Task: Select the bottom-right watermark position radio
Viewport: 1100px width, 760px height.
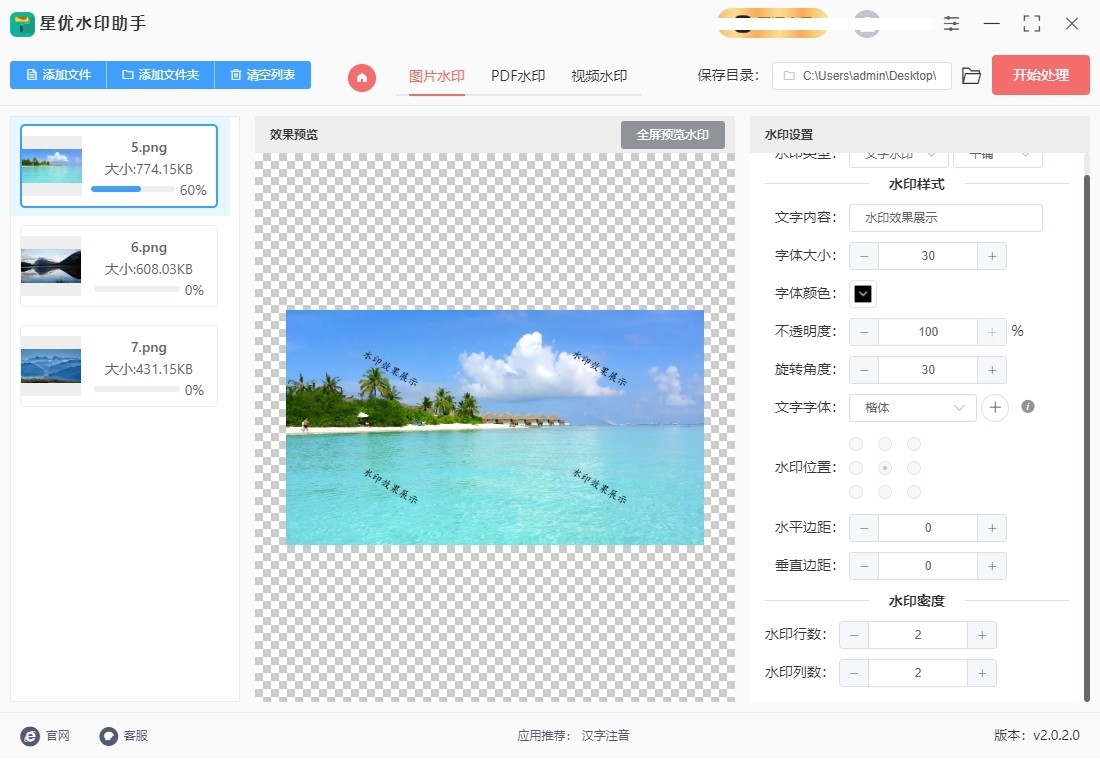Action: pos(913,491)
